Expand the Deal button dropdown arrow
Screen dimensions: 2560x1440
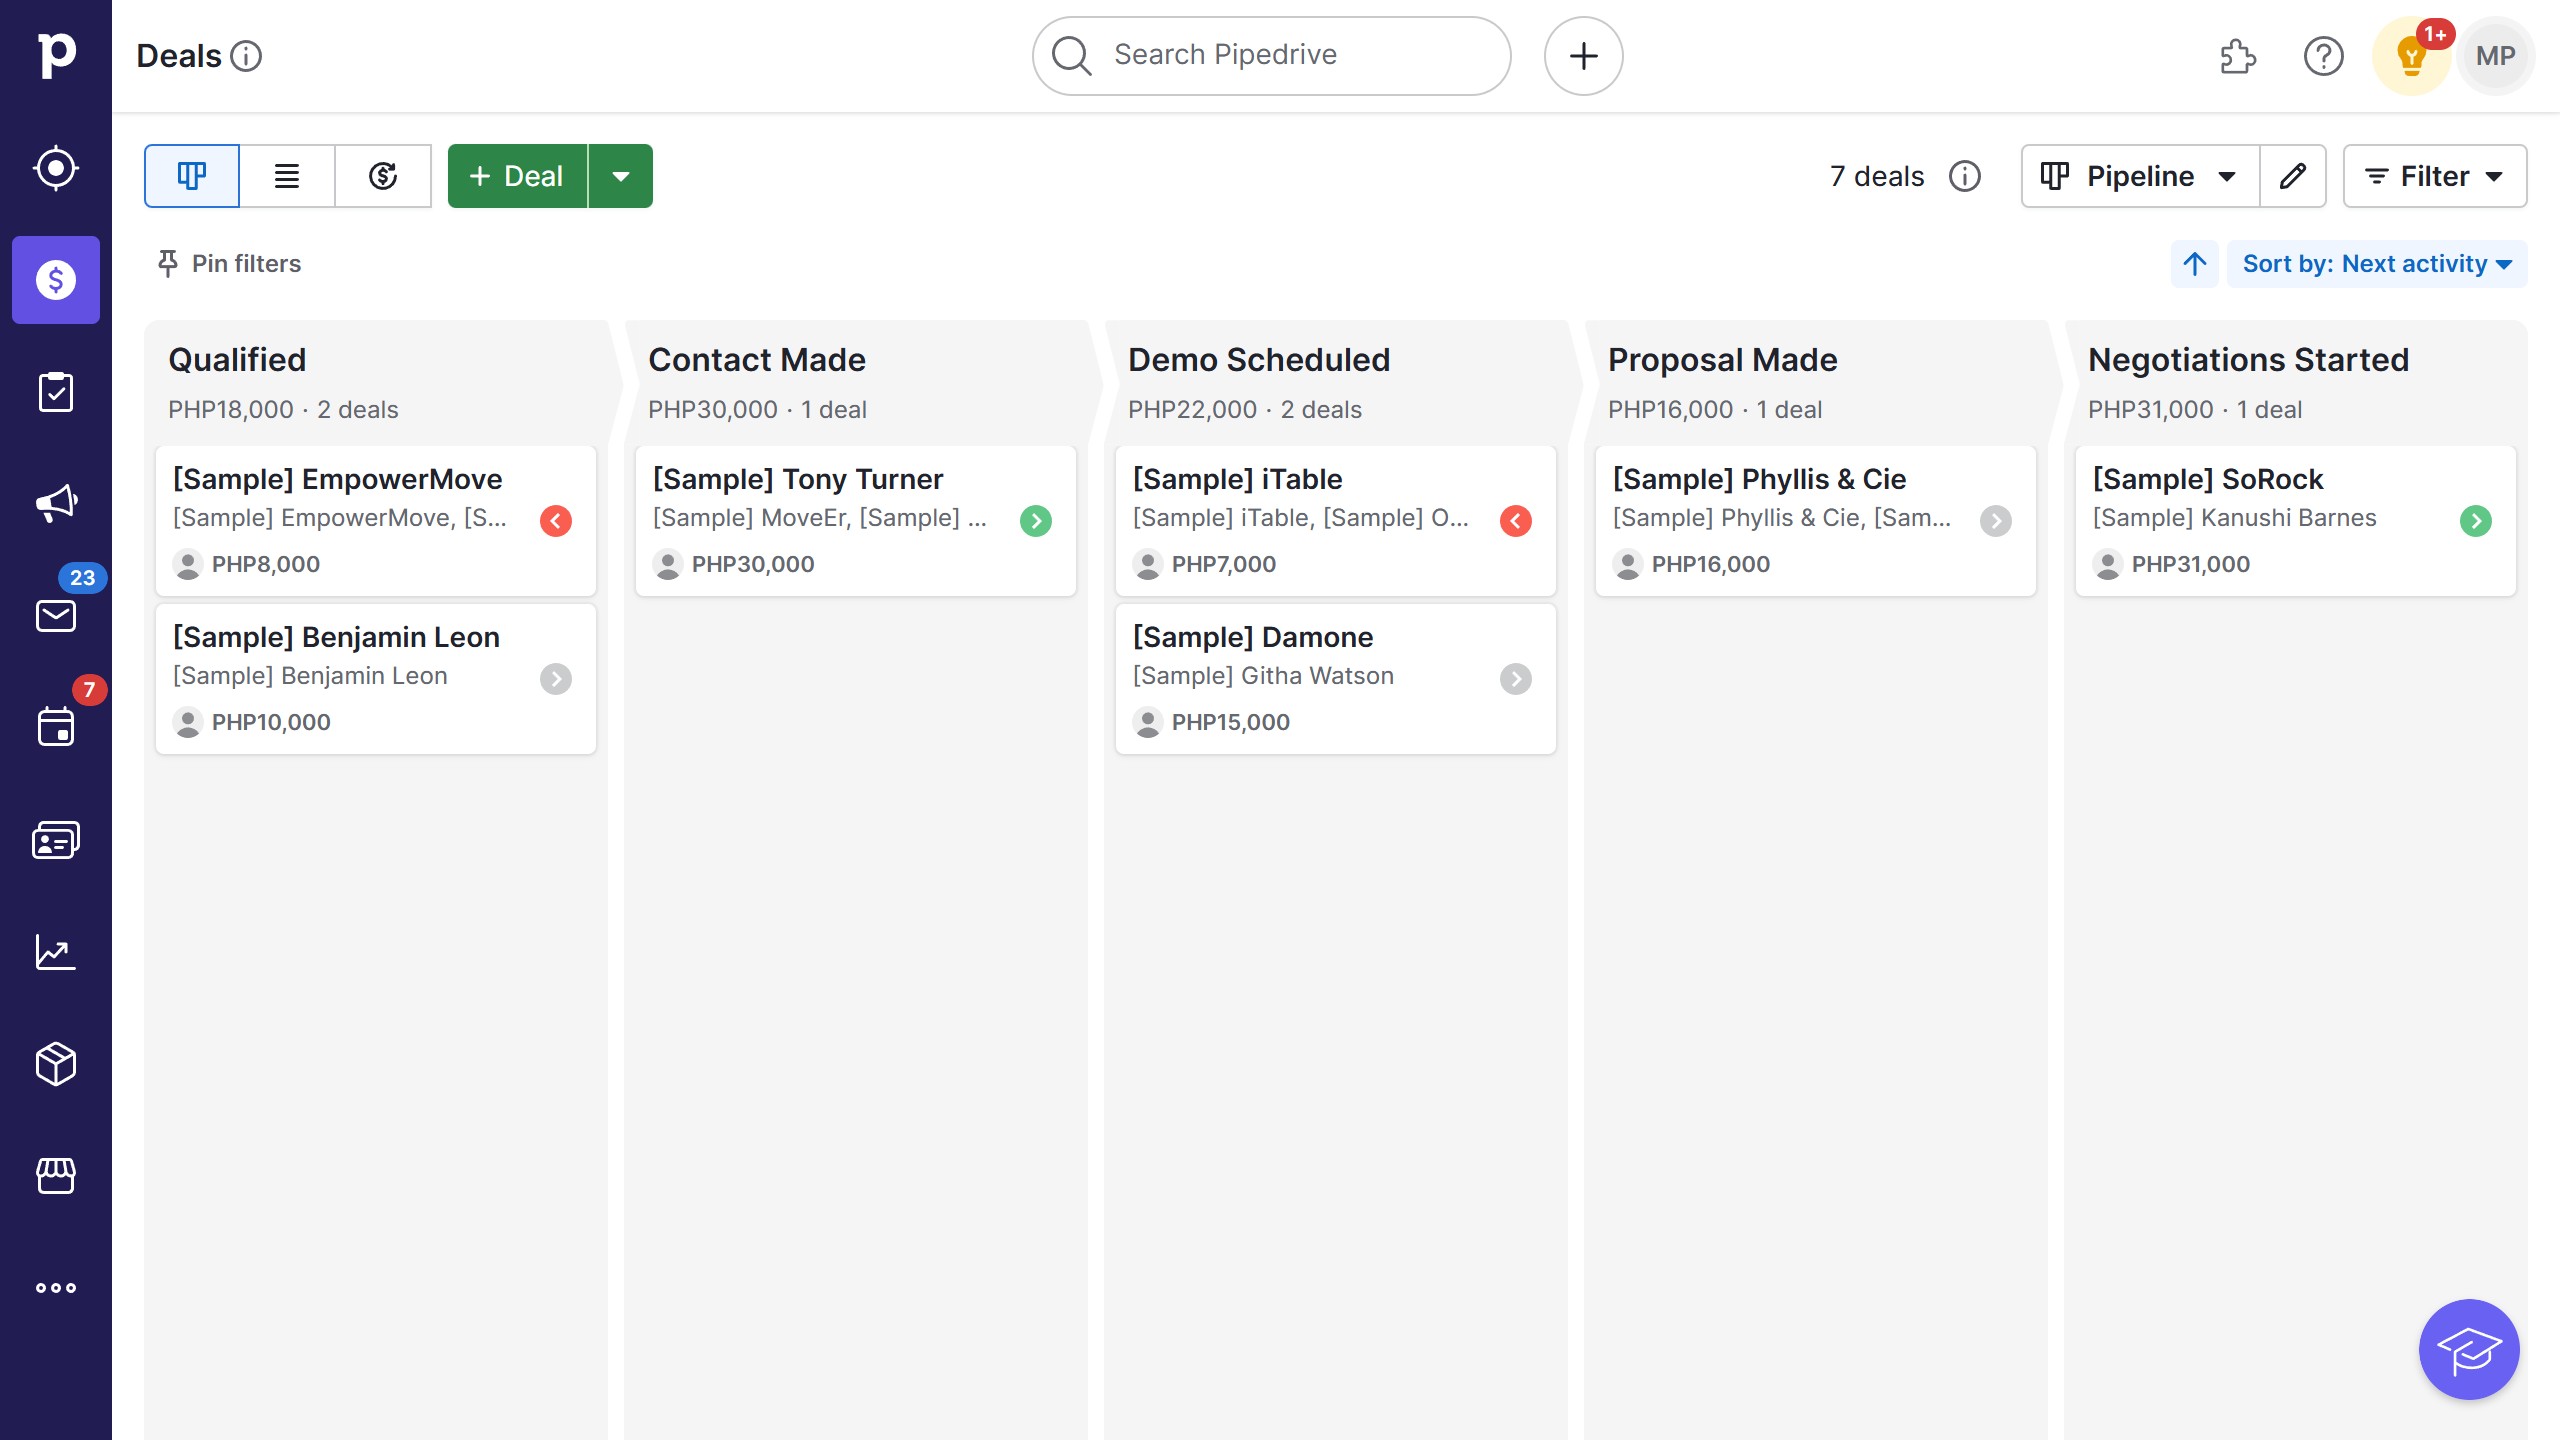(x=621, y=176)
